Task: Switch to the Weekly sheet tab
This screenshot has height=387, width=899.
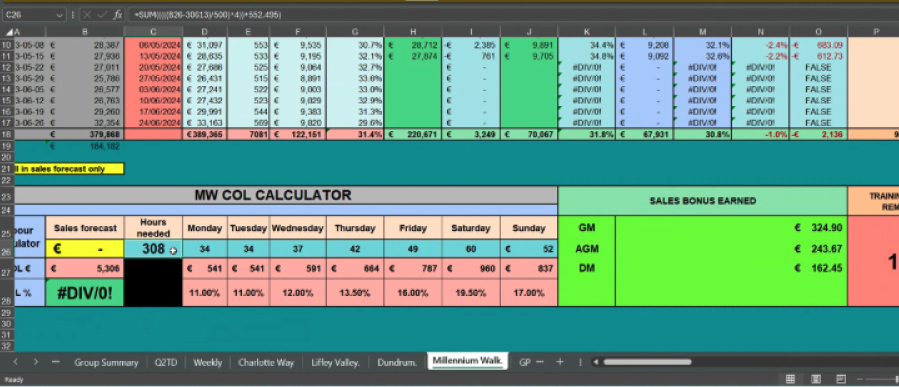Action: pyautogui.click(x=208, y=362)
